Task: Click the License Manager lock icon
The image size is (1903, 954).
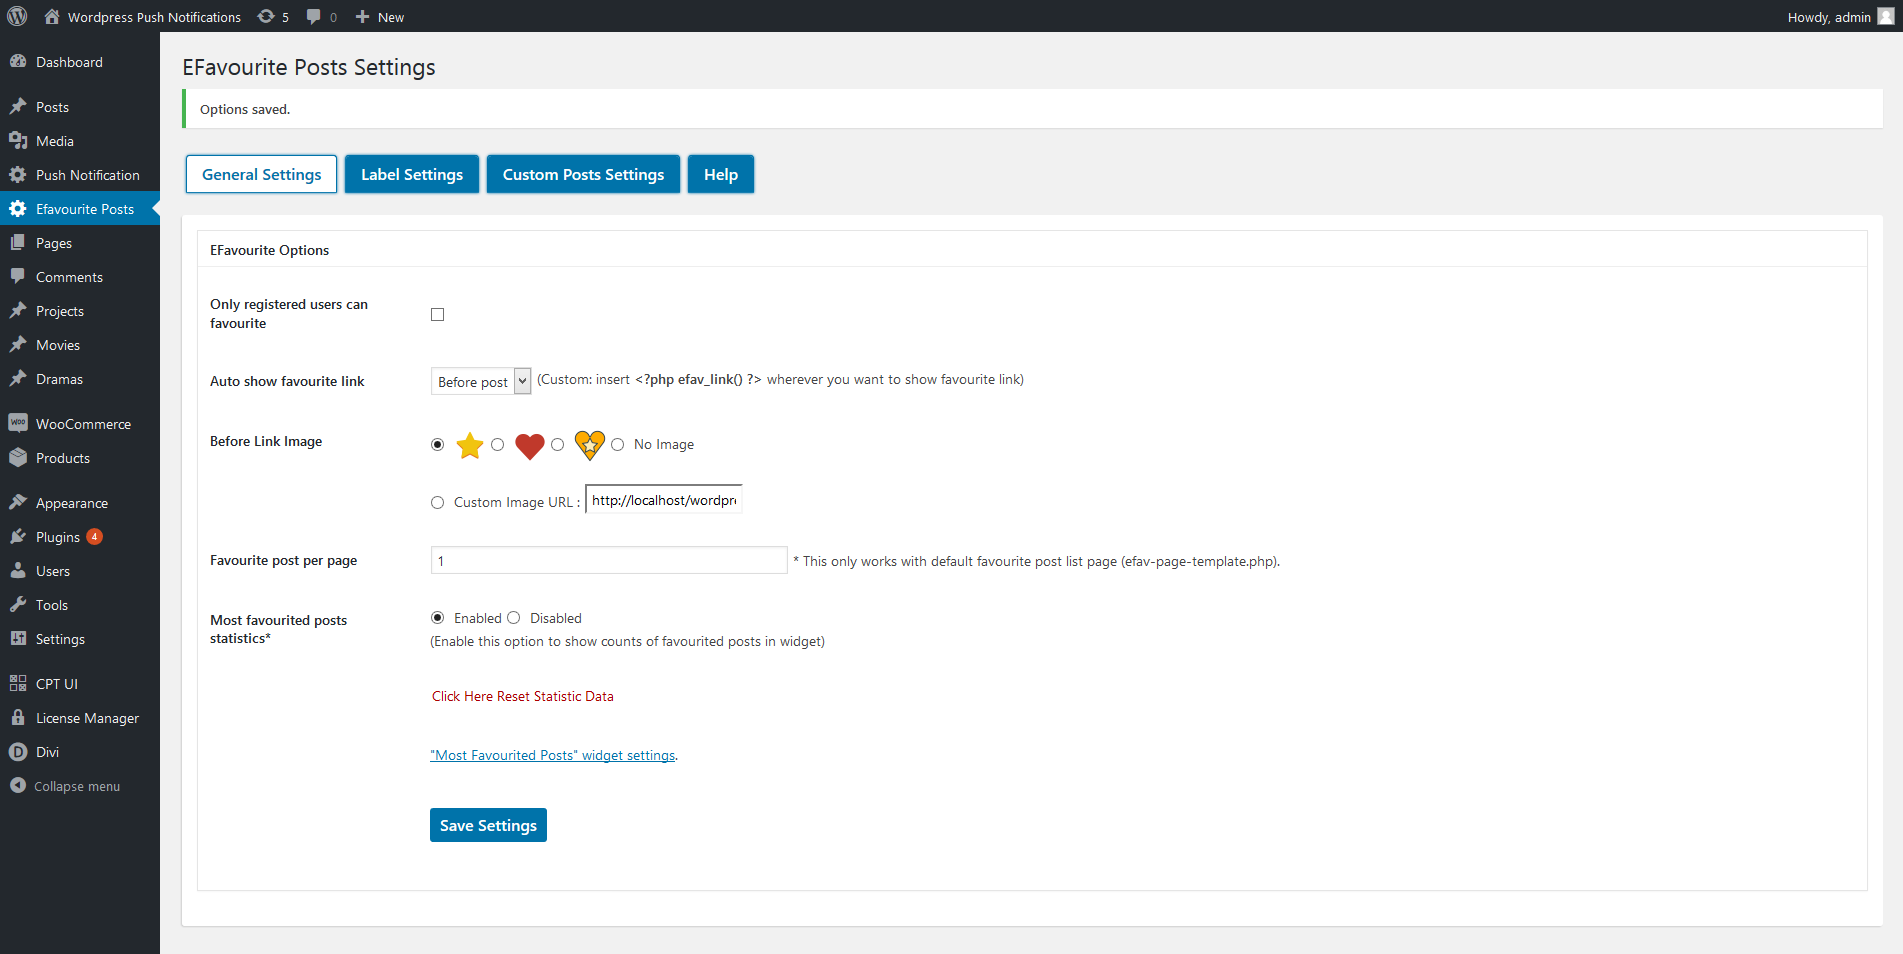Action: coord(18,717)
